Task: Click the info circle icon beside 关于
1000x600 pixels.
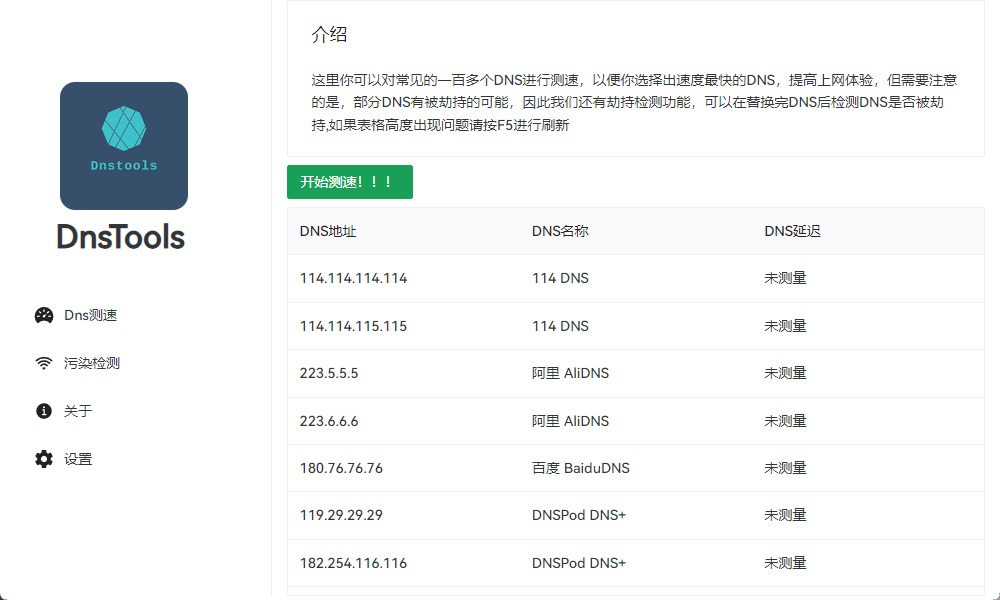Action: (x=44, y=411)
